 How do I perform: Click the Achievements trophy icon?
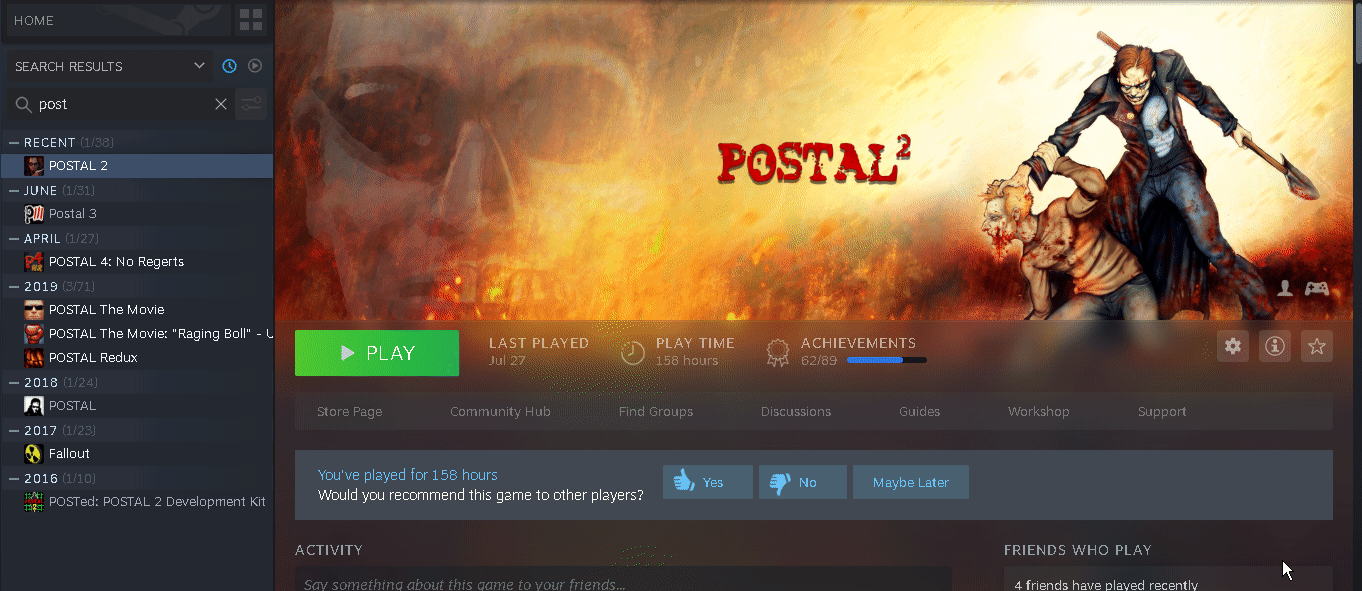(x=777, y=352)
